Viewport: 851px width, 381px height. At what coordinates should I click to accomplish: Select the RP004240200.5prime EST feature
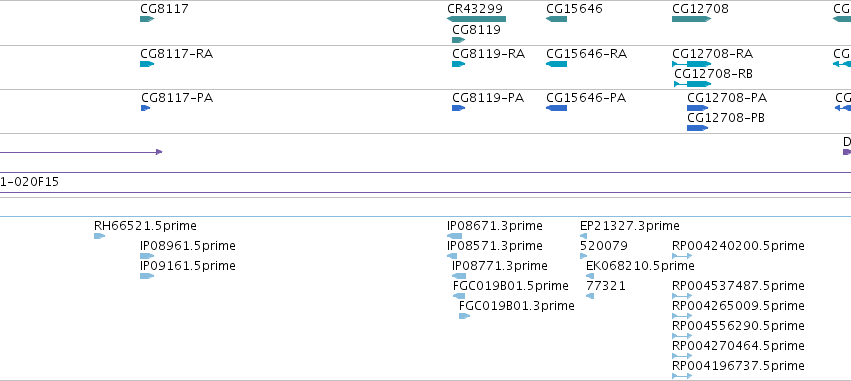tap(682, 256)
